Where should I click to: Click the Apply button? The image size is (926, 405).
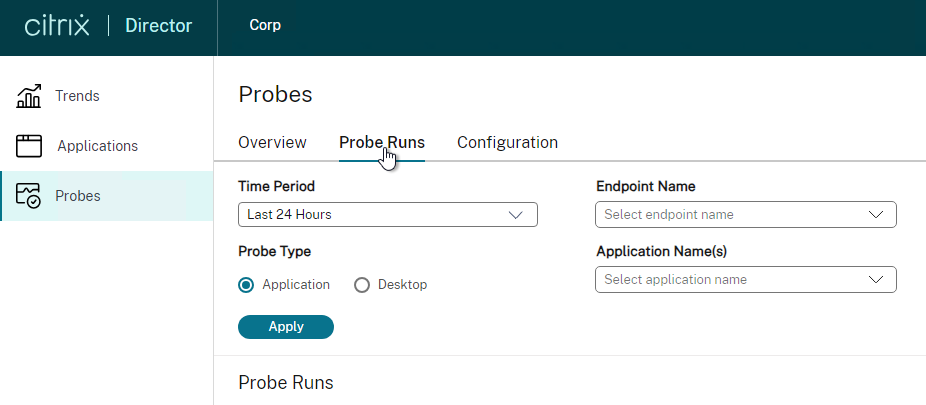286,327
